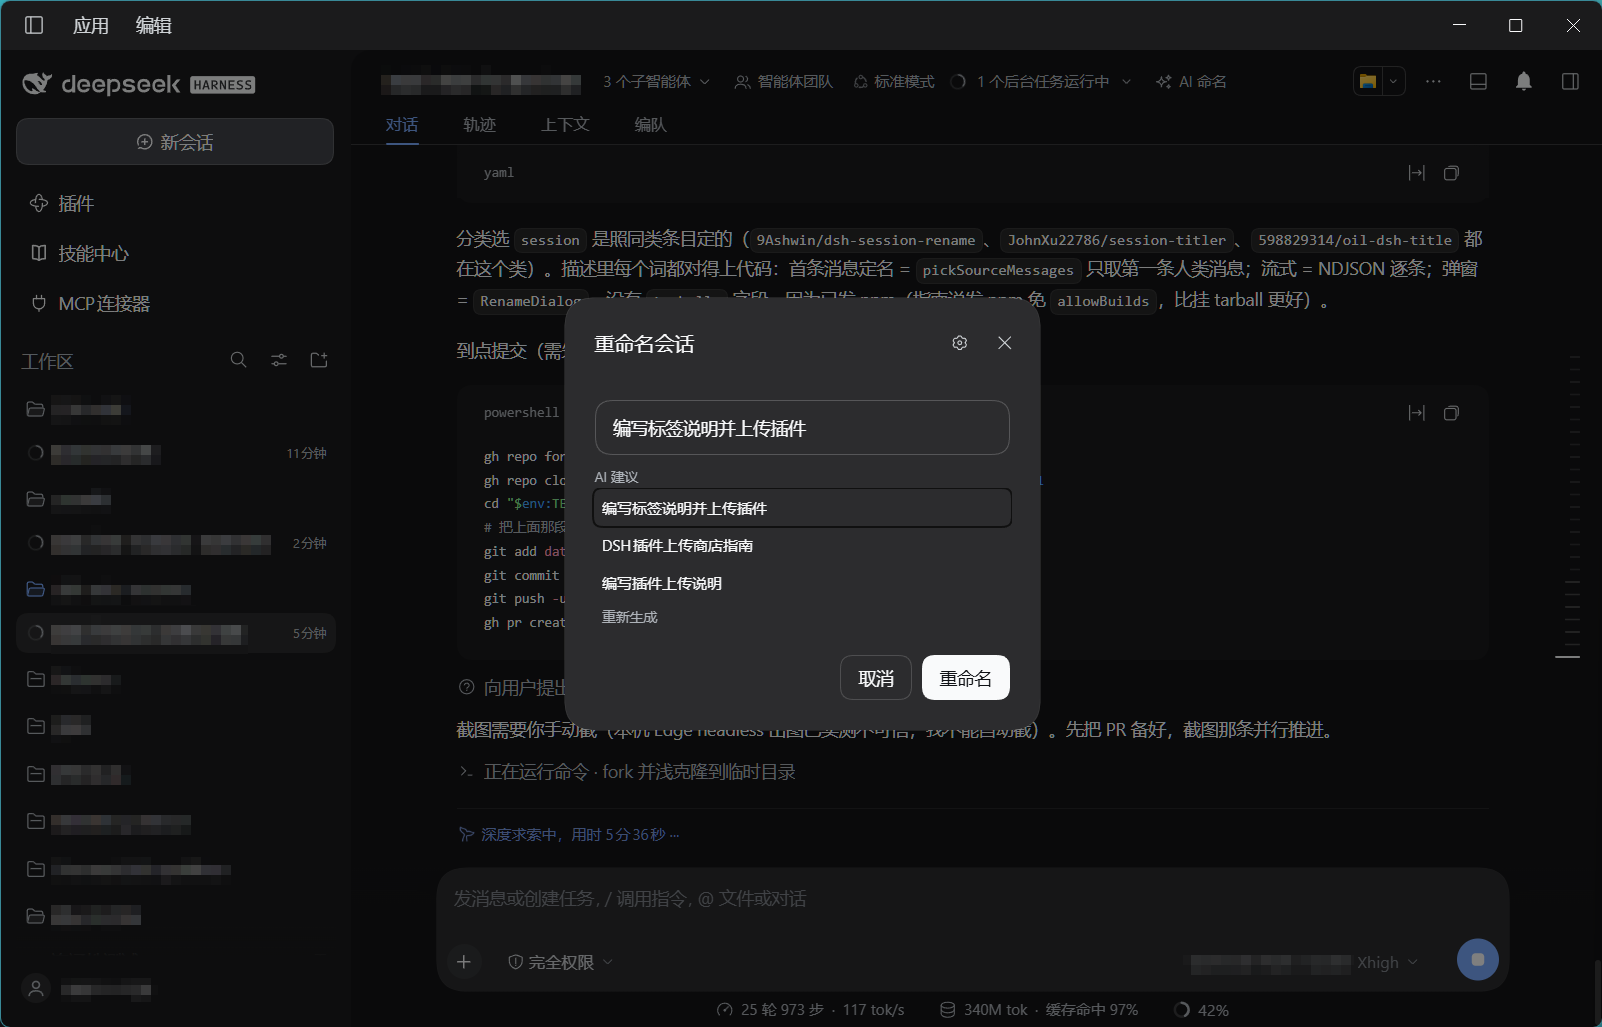This screenshot has height=1027, width=1602.
Task: Toggle the bottom panel layout icon
Action: (1478, 82)
